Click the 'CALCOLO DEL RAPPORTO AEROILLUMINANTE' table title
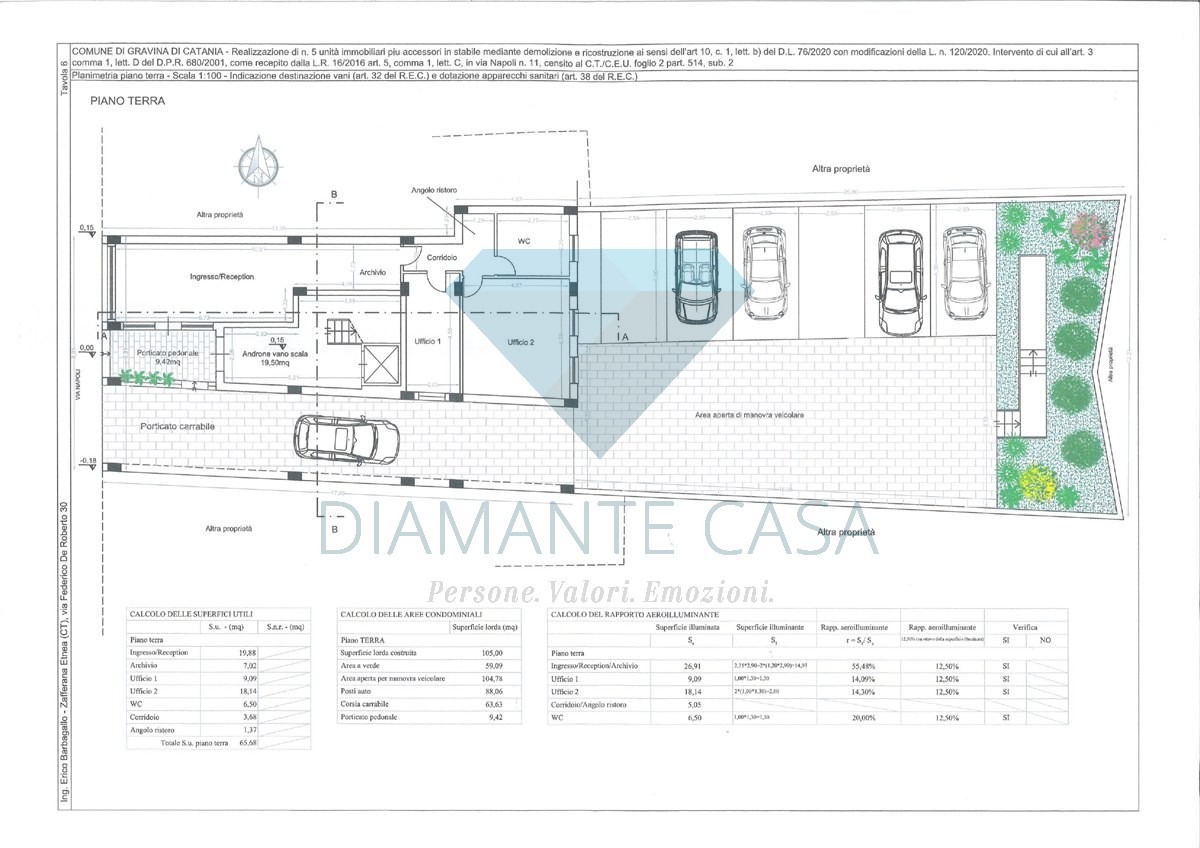This screenshot has height=848, width=1200. [x=635, y=614]
